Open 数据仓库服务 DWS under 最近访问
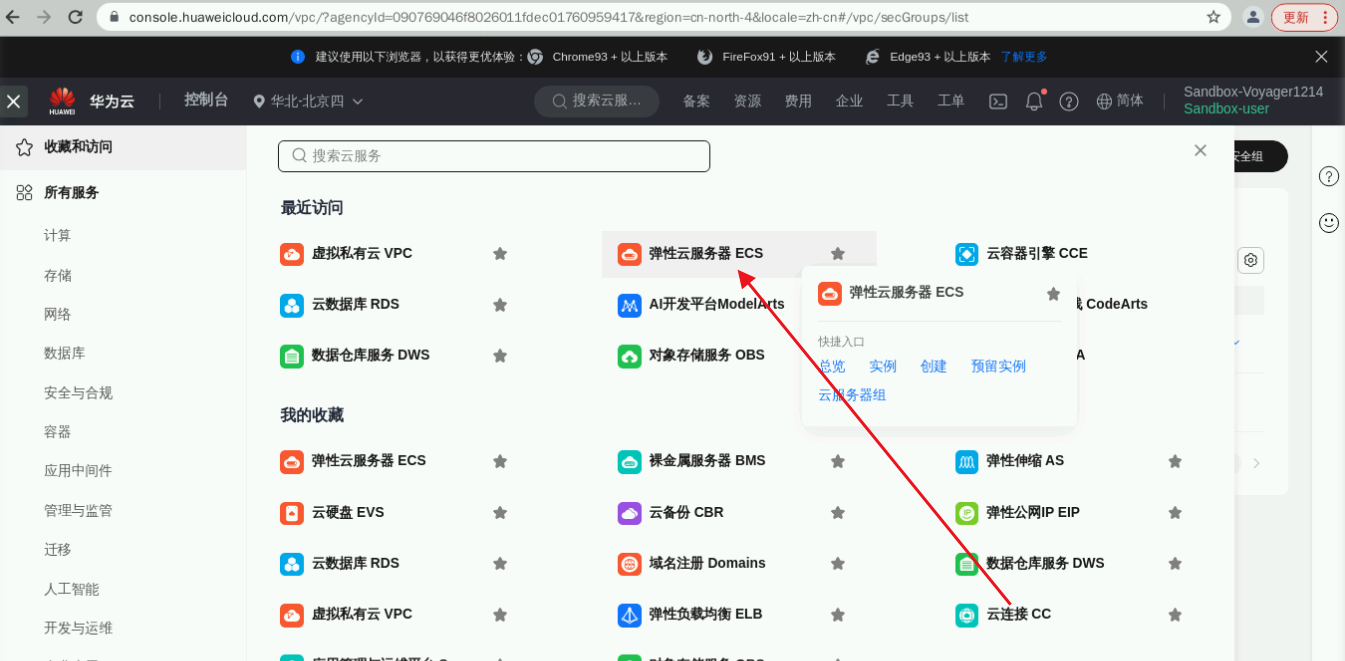Viewport: 1345px width, 661px height. click(370, 355)
